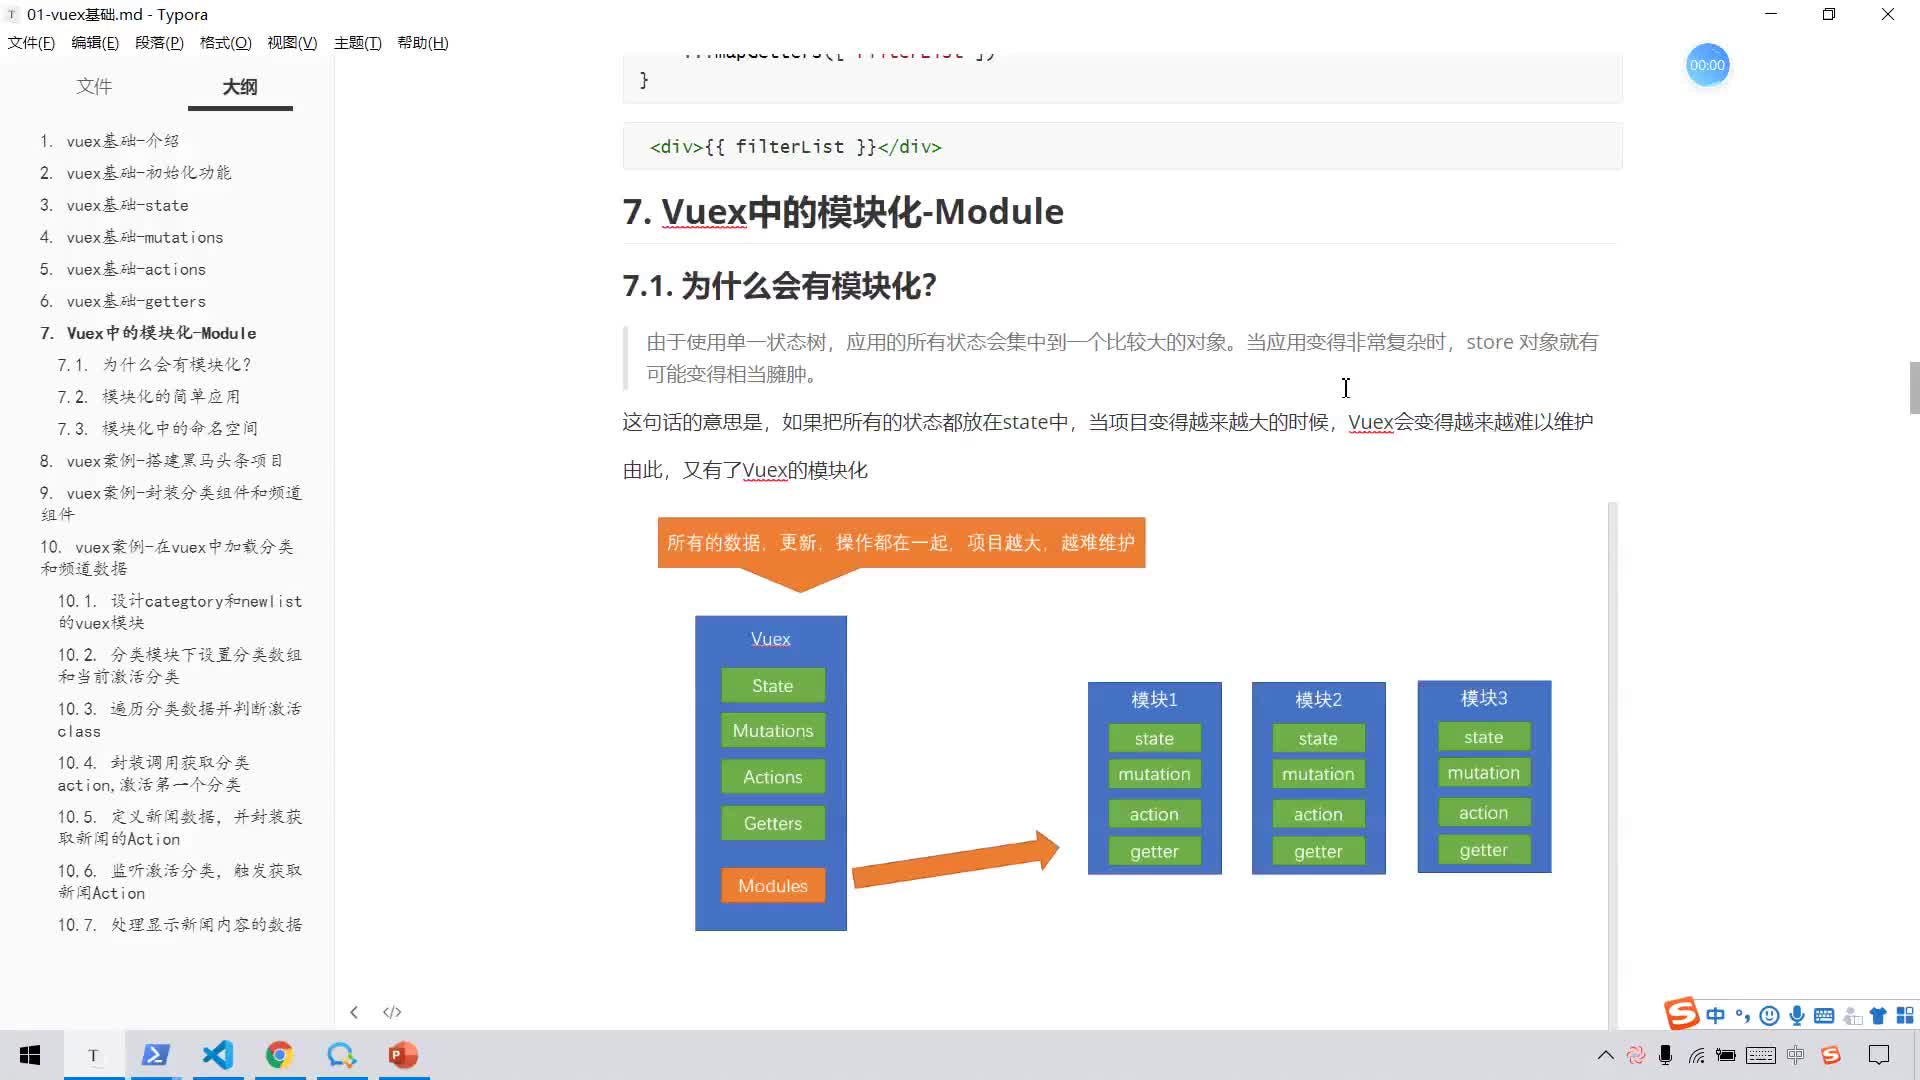1920x1080 pixels.
Task: Click Sogou tray icon in taskbar
Action: click(1831, 1055)
